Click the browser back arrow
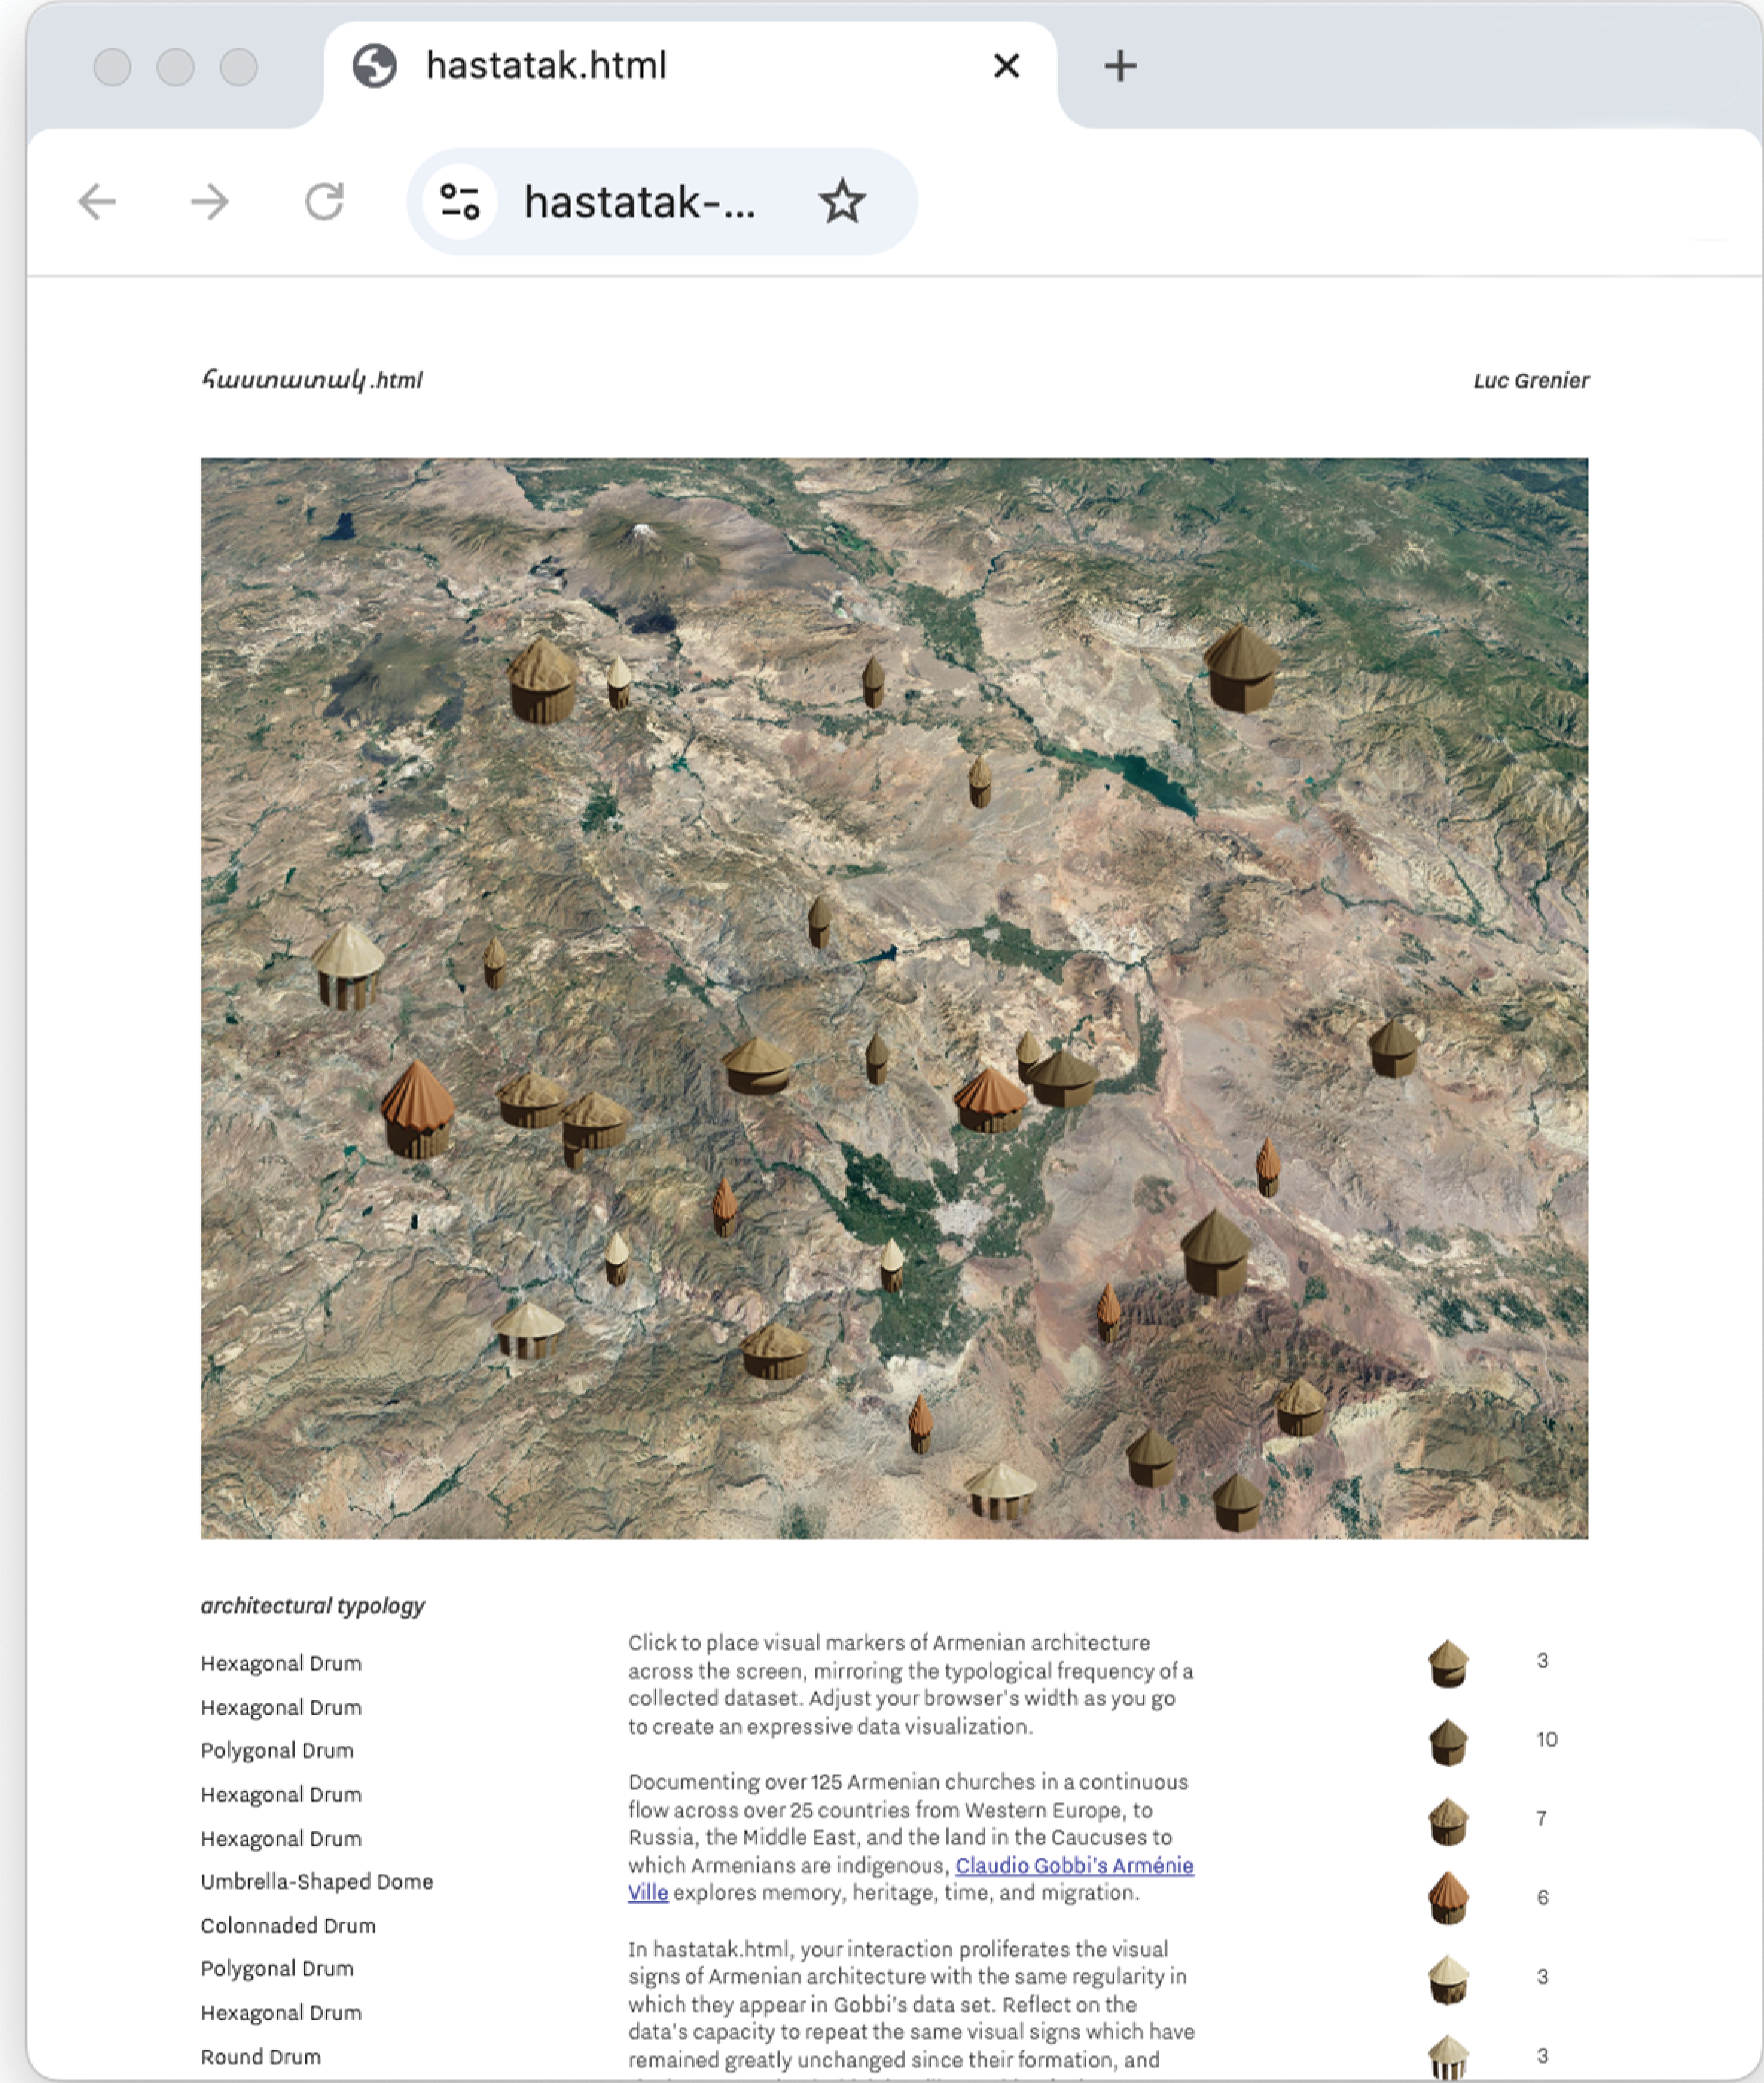1764x2083 pixels. click(x=97, y=202)
